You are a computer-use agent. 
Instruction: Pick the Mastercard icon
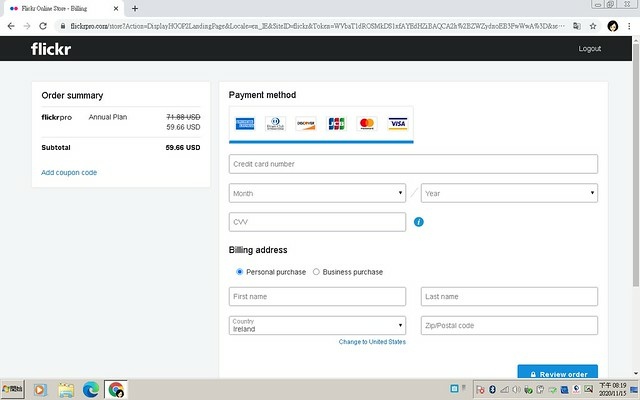pos(367,124)
